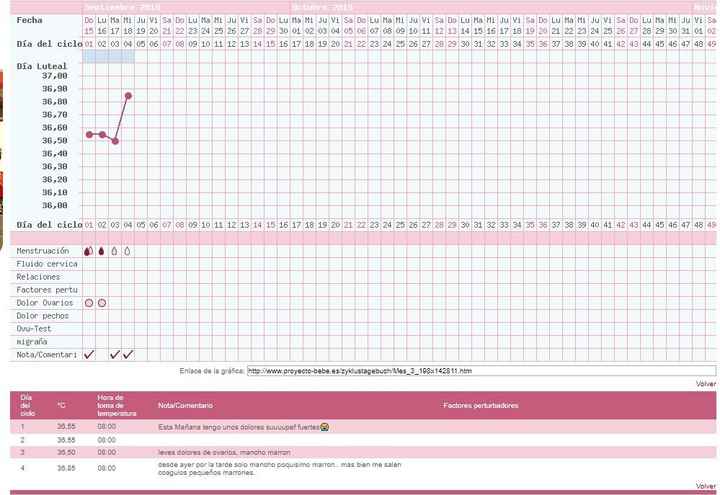The image size is (720, 495).
Task: Click the 36,30 temperature axis label
Action: pos(55,166)
